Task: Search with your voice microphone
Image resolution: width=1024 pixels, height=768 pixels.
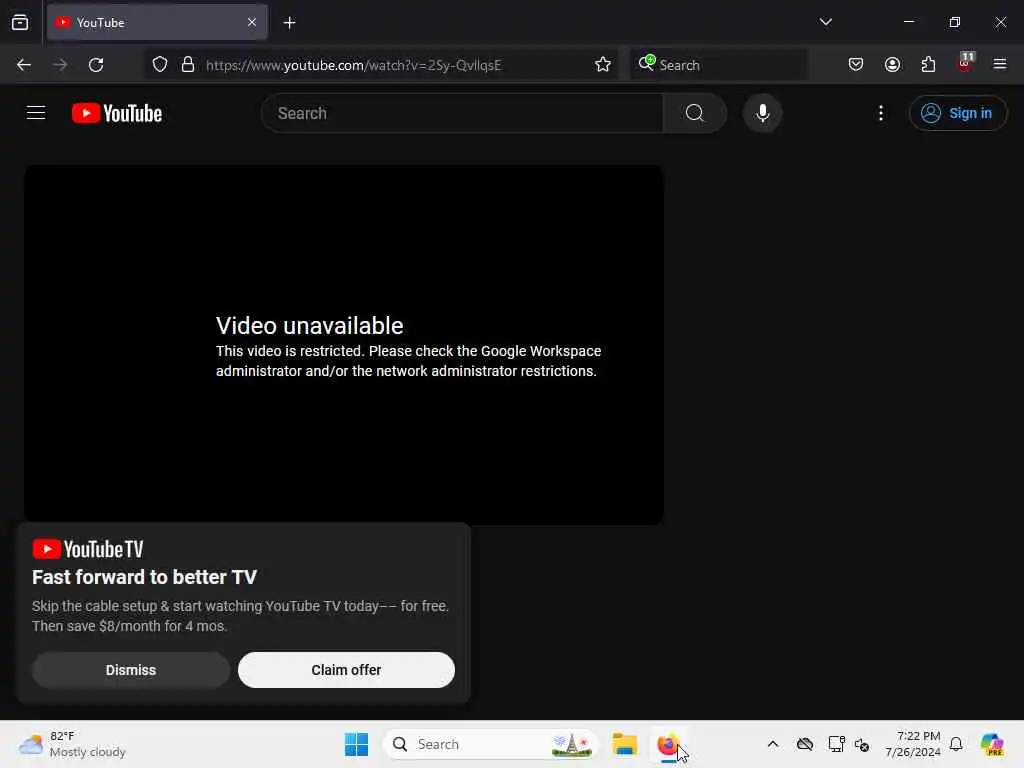Action: pos(762,113)
